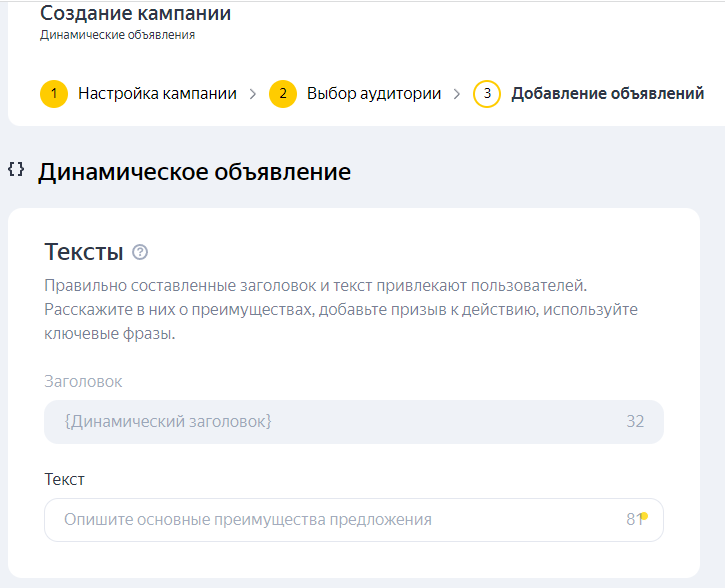Click the Заголовок field label
The width and height of the screenshot is (725, 588).
click(83, 382)
